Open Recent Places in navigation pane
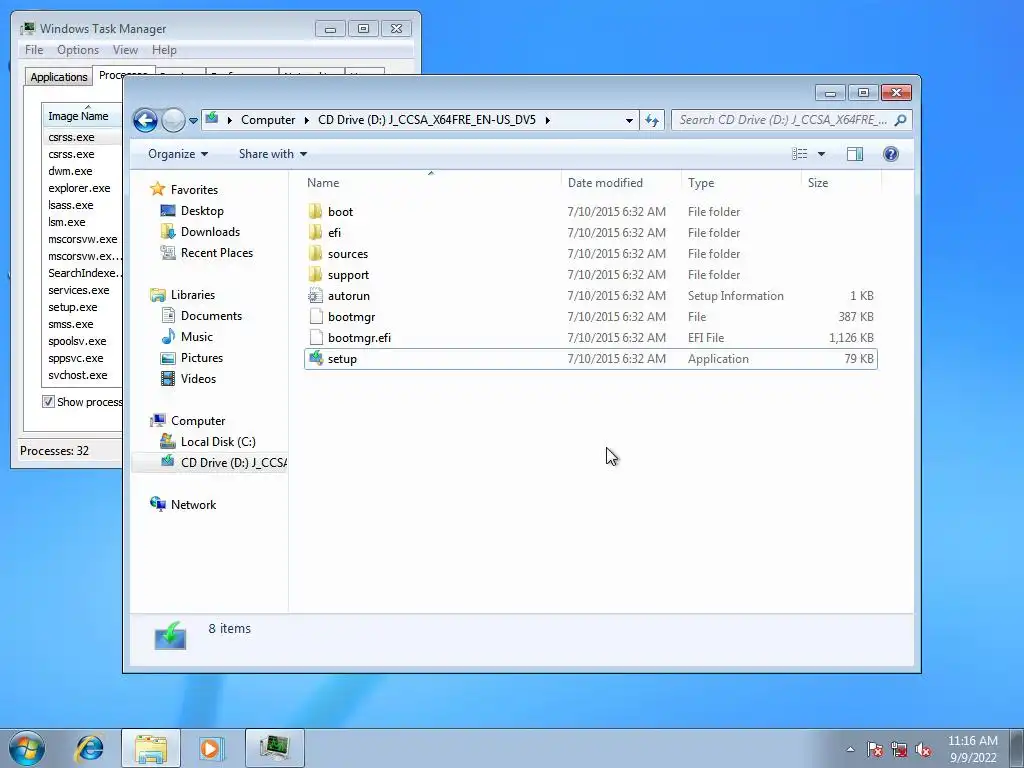1024x768 pixels. pos(216,253)
